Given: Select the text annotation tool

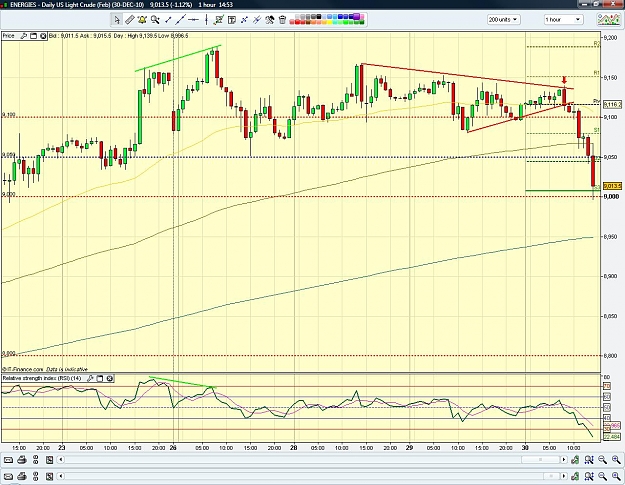Looking at the screenshot, I should point(232,20).
